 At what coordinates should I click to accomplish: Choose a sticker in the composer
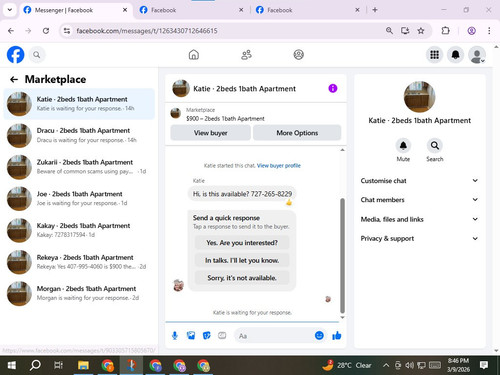[207, 336]
